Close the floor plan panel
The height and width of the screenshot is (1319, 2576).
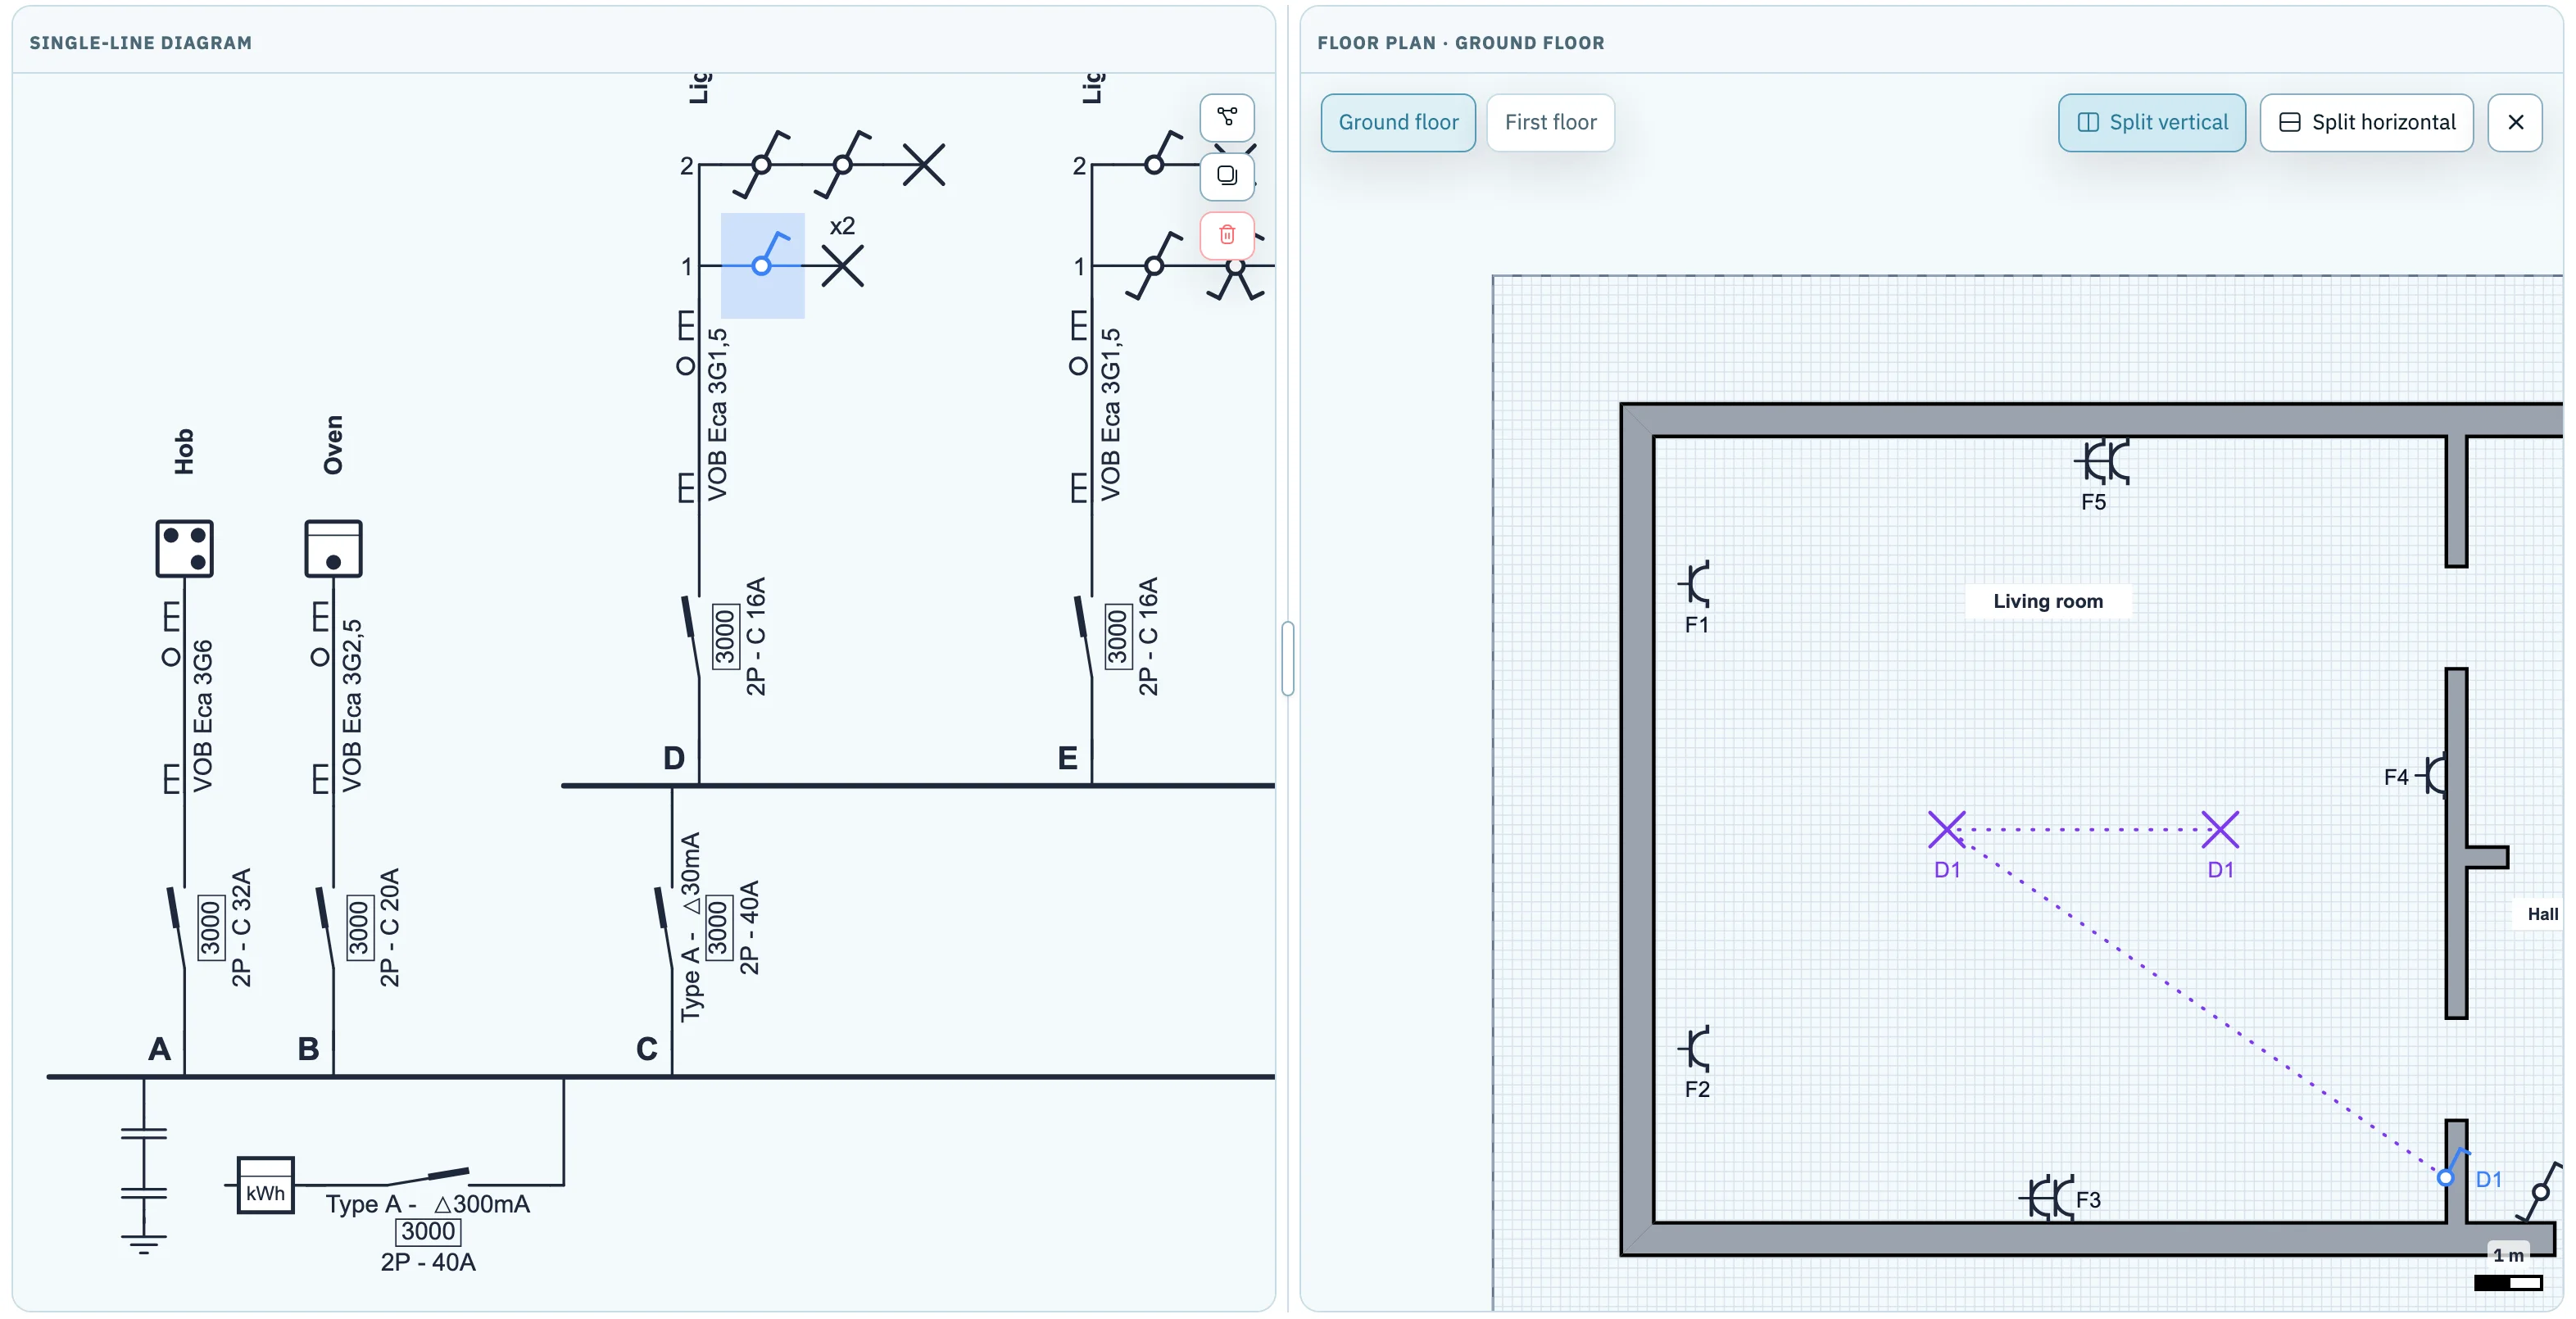coord(2516,122)
